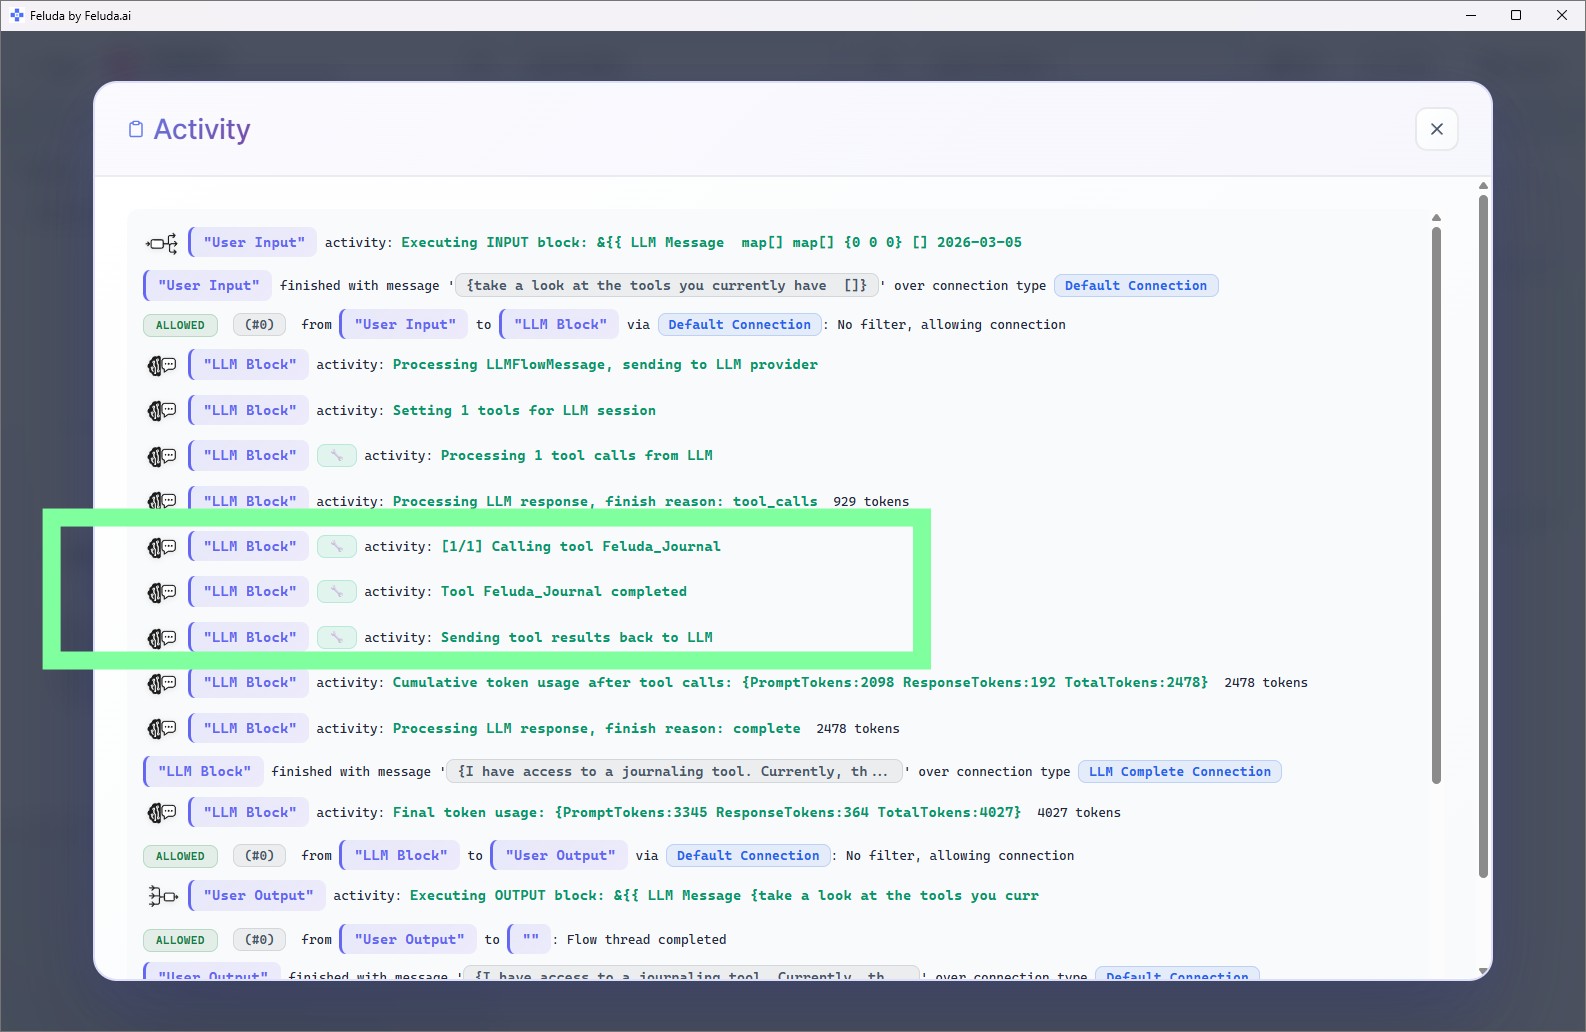Click wrench badge on Processing 1 tool calls row
1586x1032 pixels.
[337, 456]
